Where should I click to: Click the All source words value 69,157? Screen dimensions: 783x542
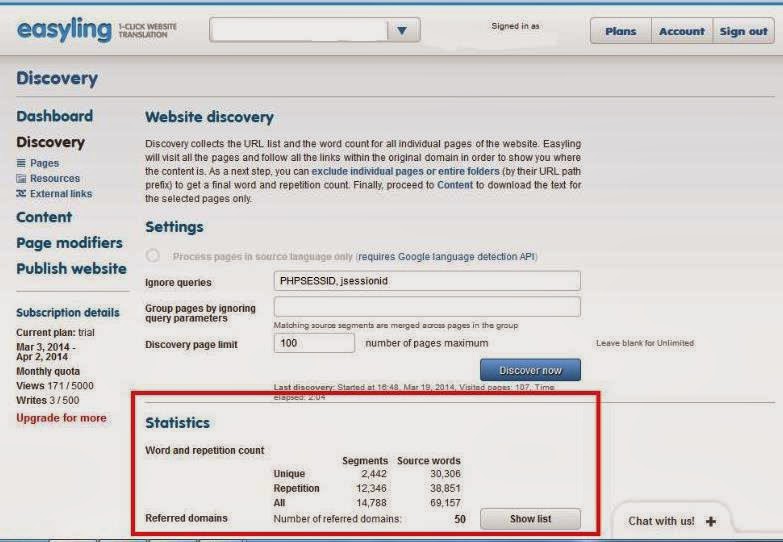pos(445,503)
